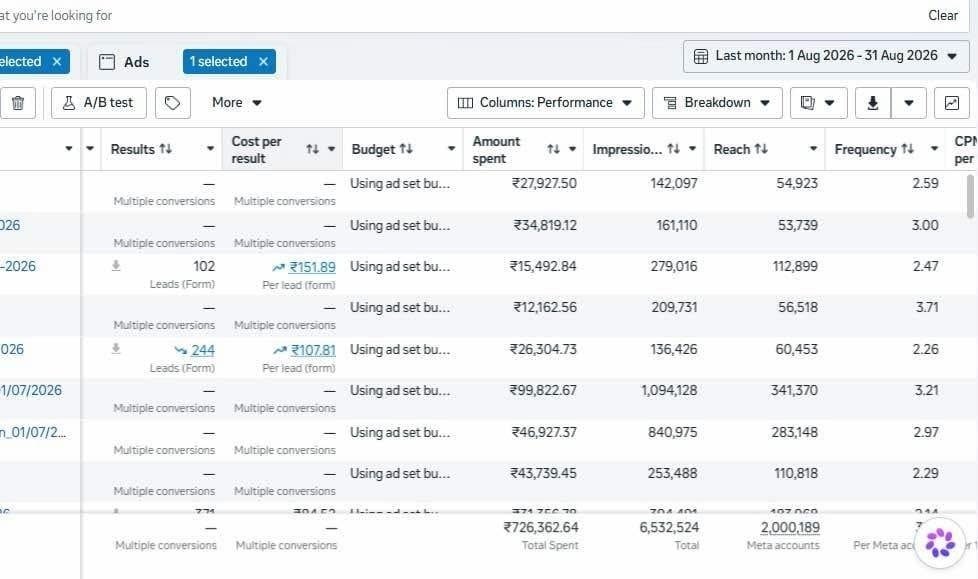Open the Cost per result column options arrow

point(331,148)
